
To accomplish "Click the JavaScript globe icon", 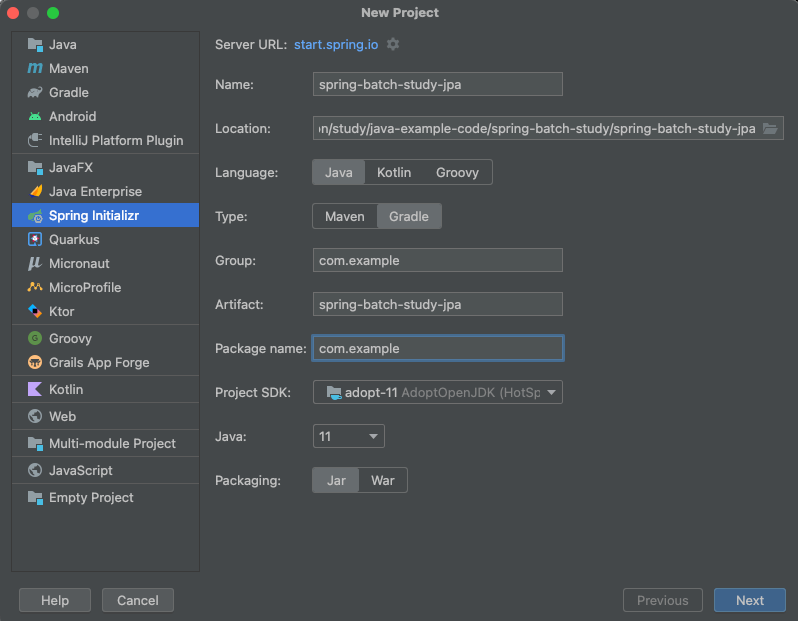I will 35,470.
